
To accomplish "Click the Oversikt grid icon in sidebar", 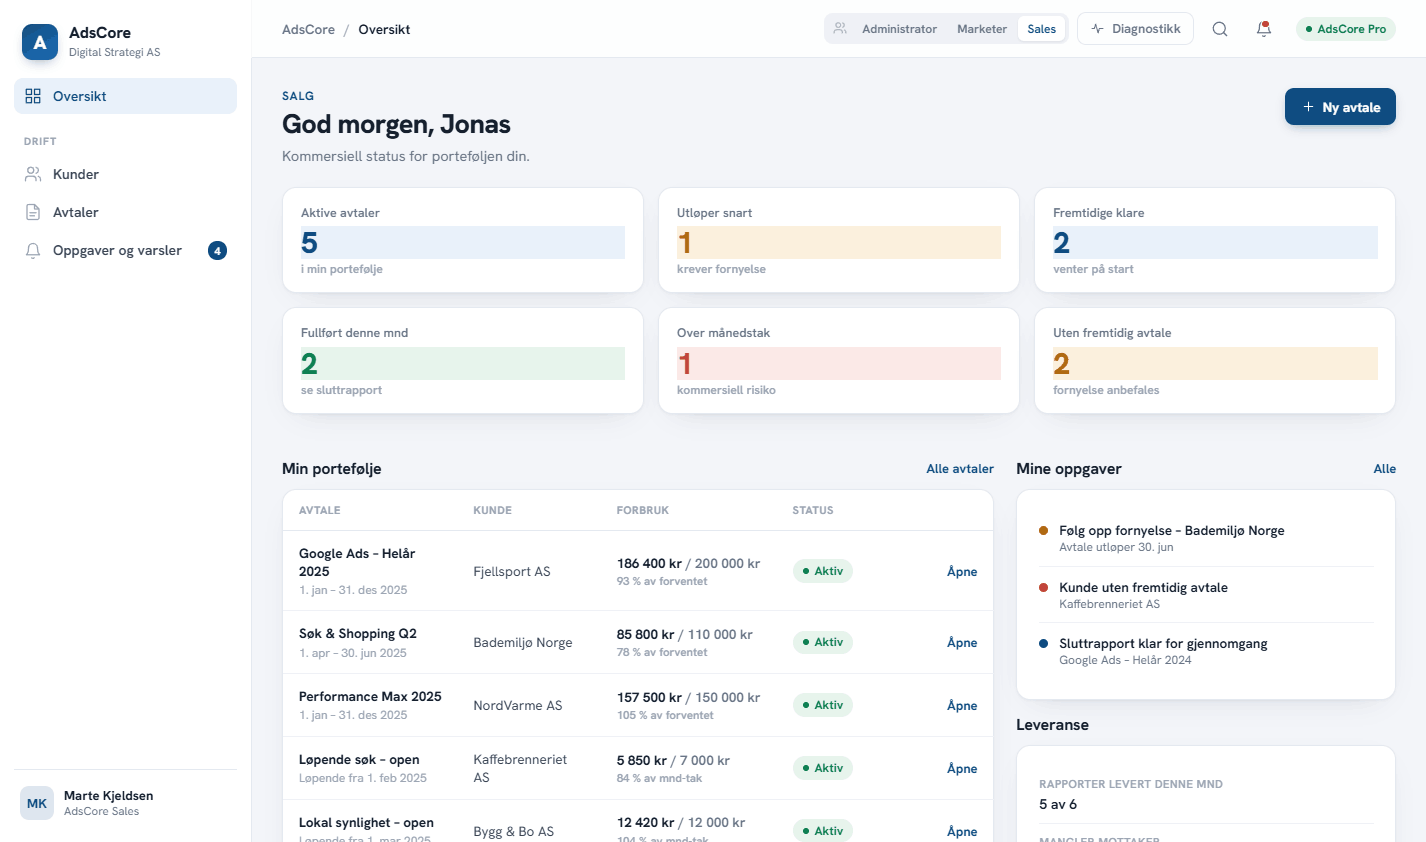I will coord(33,96).
